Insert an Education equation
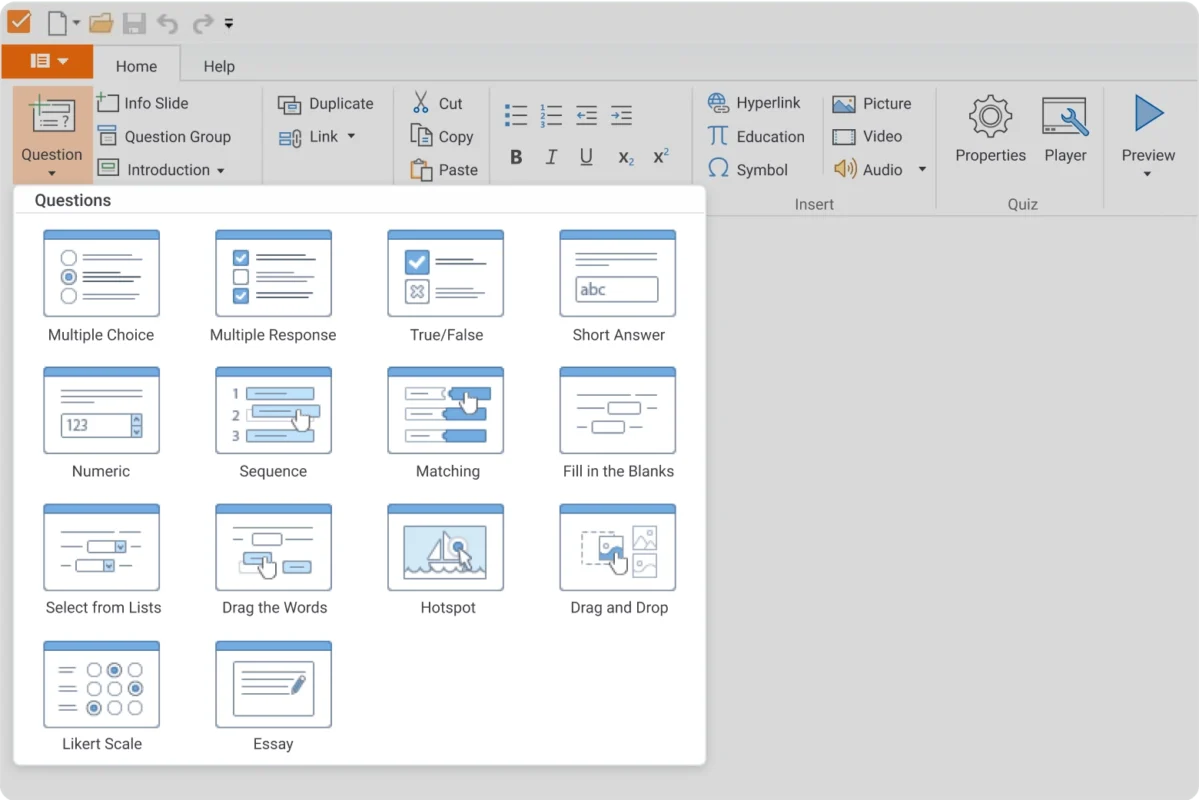 click(755, 136)
